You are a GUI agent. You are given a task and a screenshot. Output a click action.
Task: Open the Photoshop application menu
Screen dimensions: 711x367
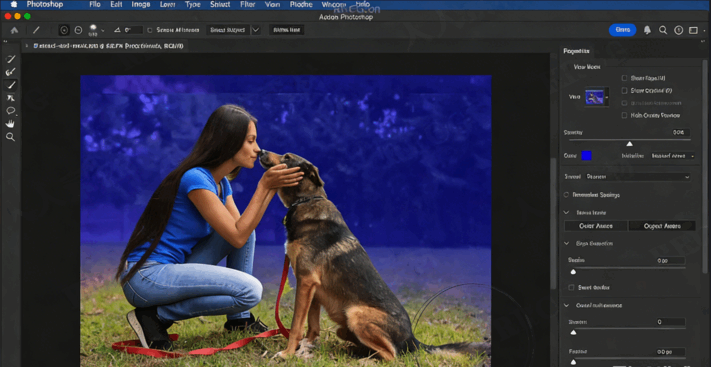coord(45,5)
